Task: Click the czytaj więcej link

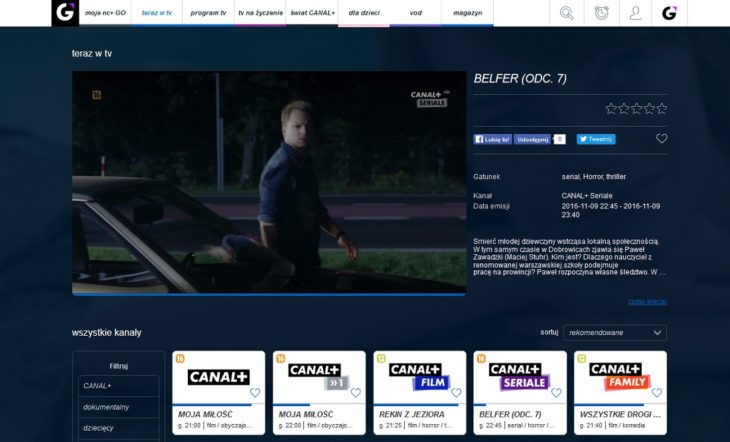Action: click(647, 302)
